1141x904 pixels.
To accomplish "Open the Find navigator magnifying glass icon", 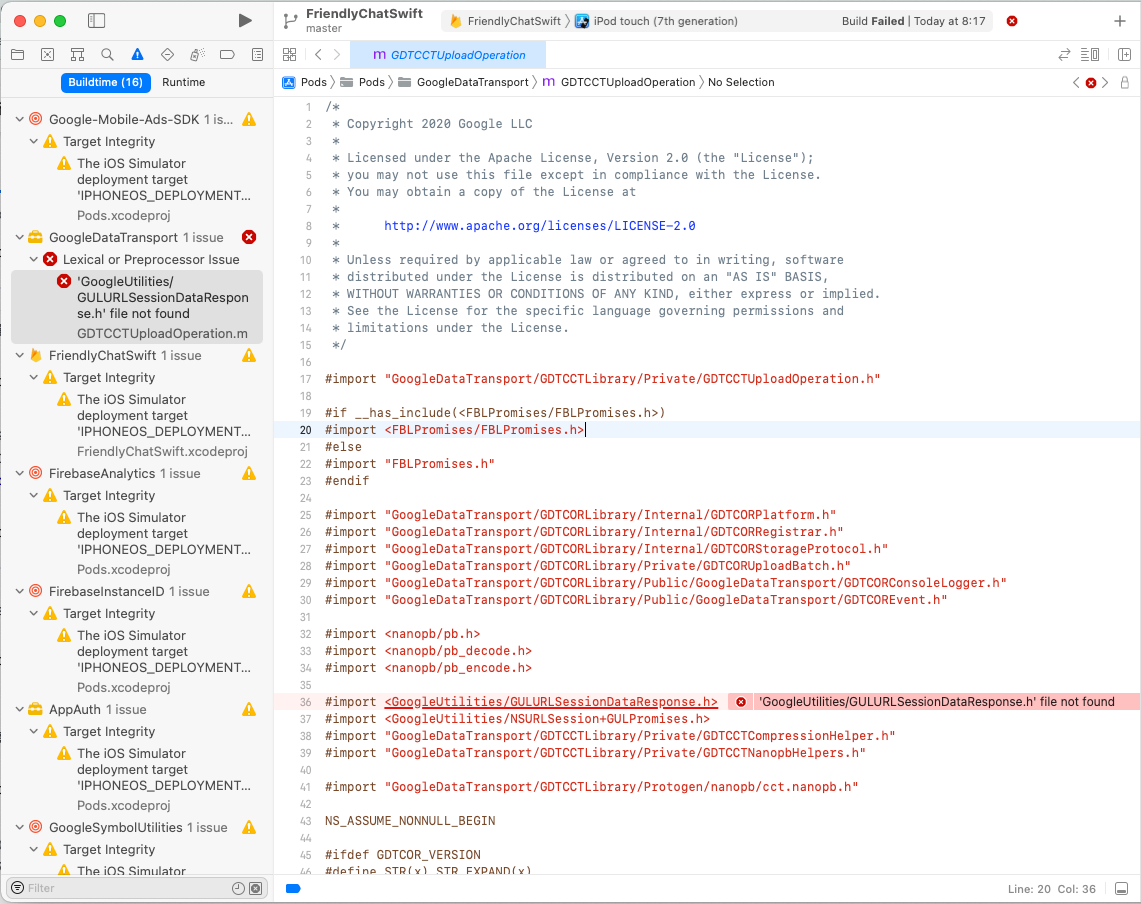I will [106, 55].
